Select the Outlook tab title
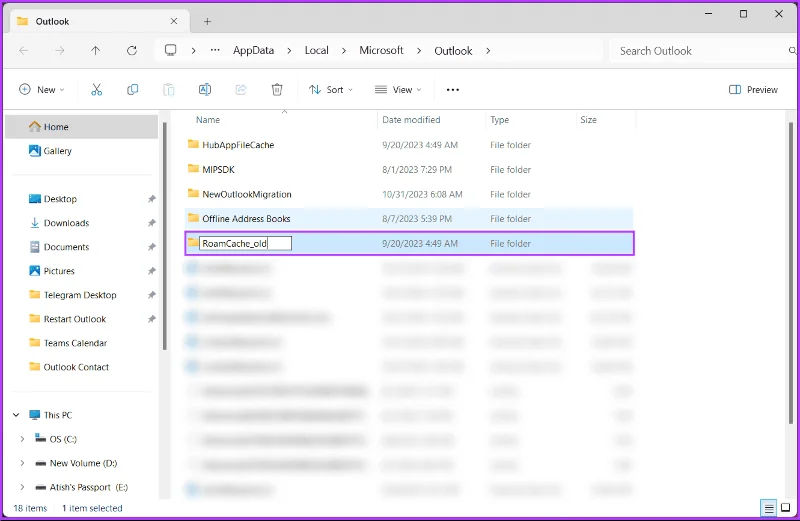 [x=52, y=21]
